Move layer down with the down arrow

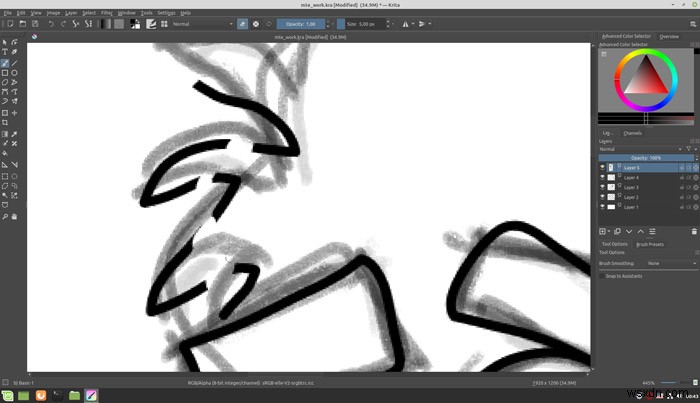(629, 231)
